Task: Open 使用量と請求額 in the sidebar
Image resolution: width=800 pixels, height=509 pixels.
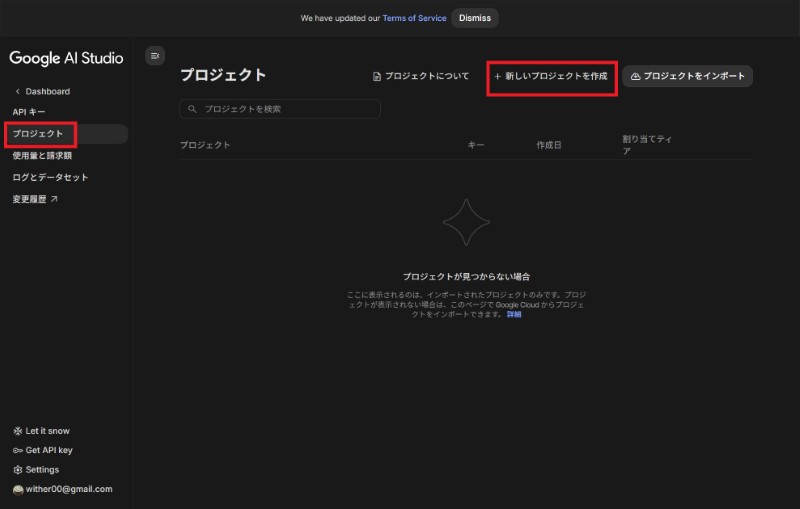Action: (42, 156)
